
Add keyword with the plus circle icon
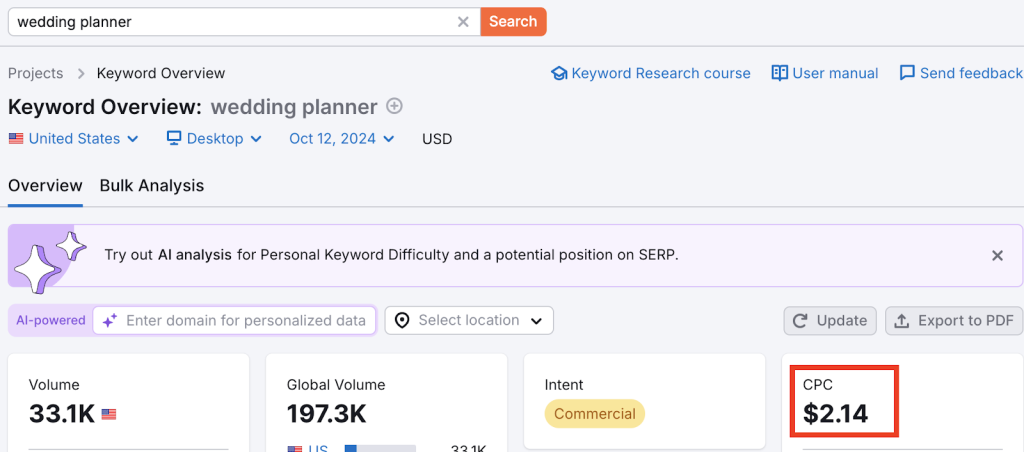point(394,106)
